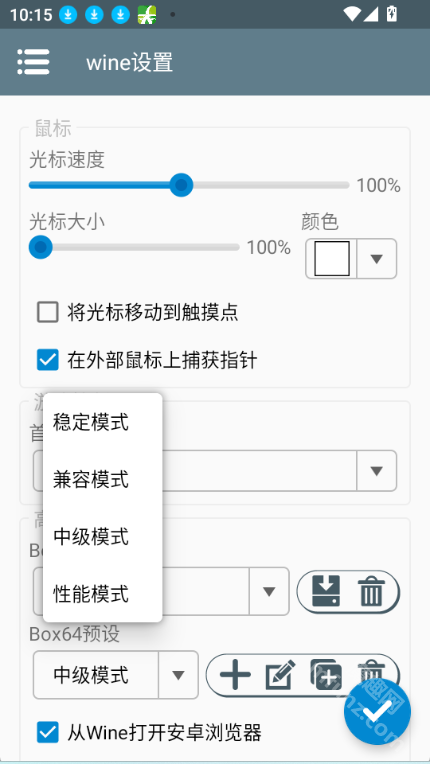This screenshot has height=764, width=430.
Task: Tap the blue checkmark confirm button
Action: pyautogui.click(x=377, y=711)
